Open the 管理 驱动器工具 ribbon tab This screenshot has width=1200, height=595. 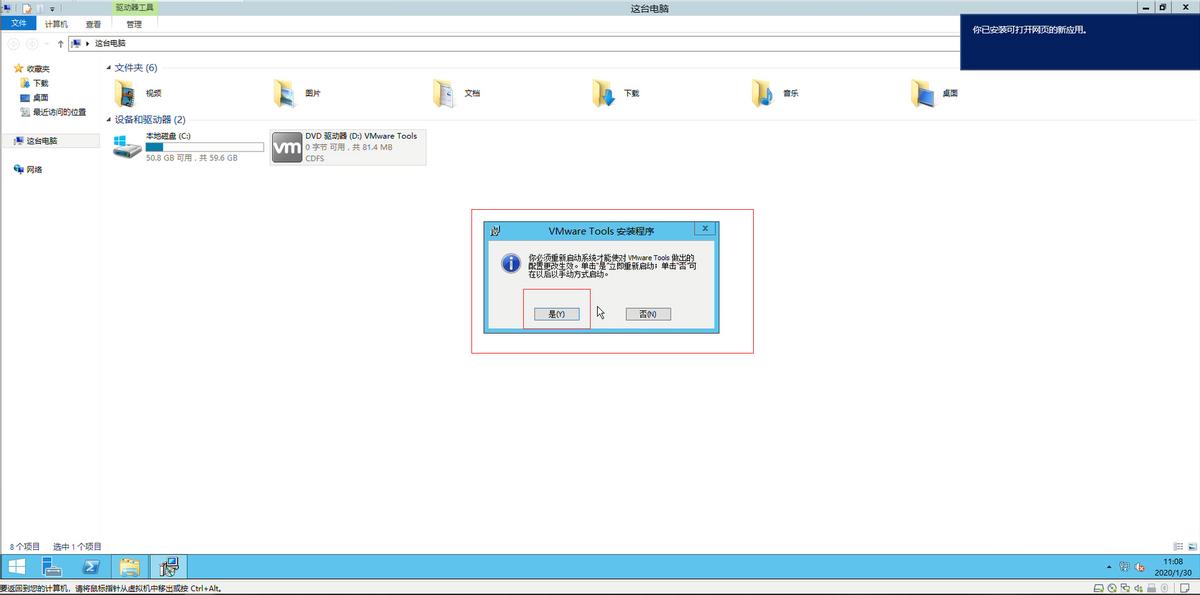(132, 25)
